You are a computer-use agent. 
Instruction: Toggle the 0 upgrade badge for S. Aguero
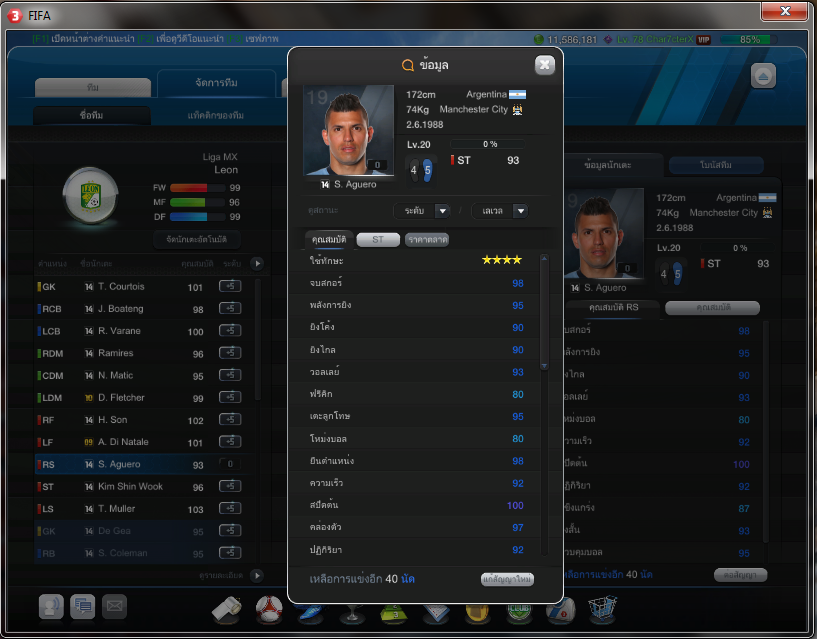click(230, 464)
